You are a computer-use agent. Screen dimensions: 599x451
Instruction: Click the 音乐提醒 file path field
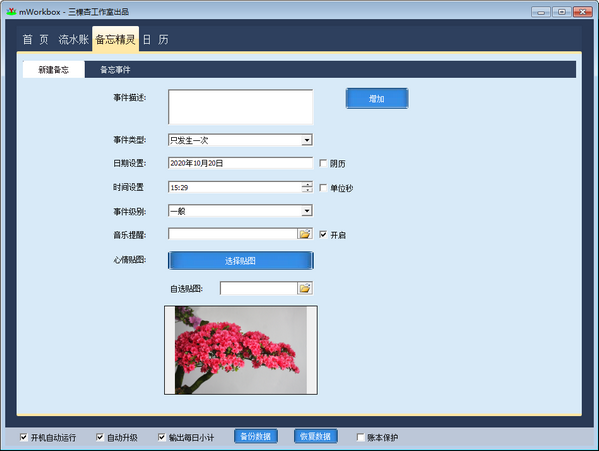pyautogui.click(x=233, y=234)
